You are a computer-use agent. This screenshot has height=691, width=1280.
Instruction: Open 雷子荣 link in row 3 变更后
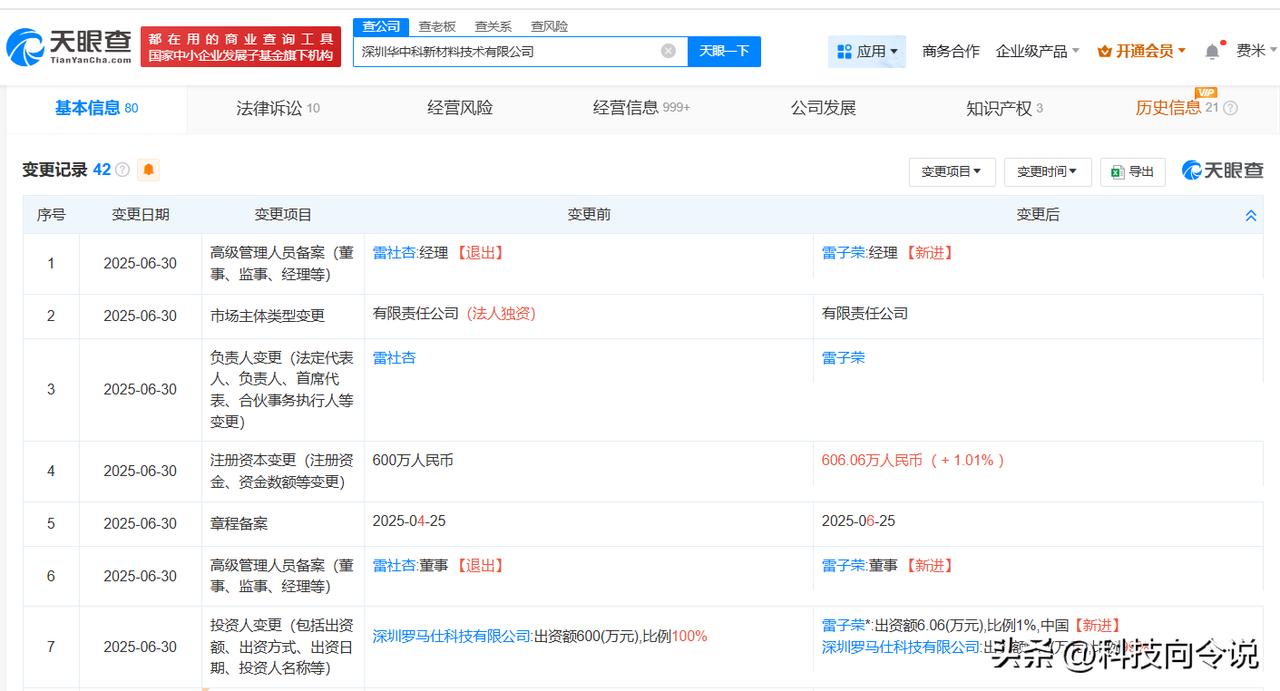[844, 358]
